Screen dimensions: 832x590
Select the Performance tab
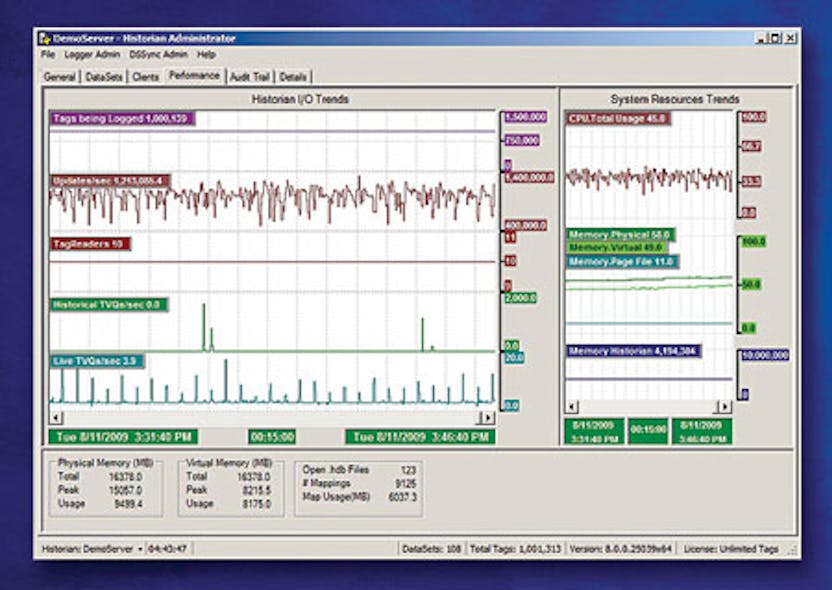coord(194,76)
